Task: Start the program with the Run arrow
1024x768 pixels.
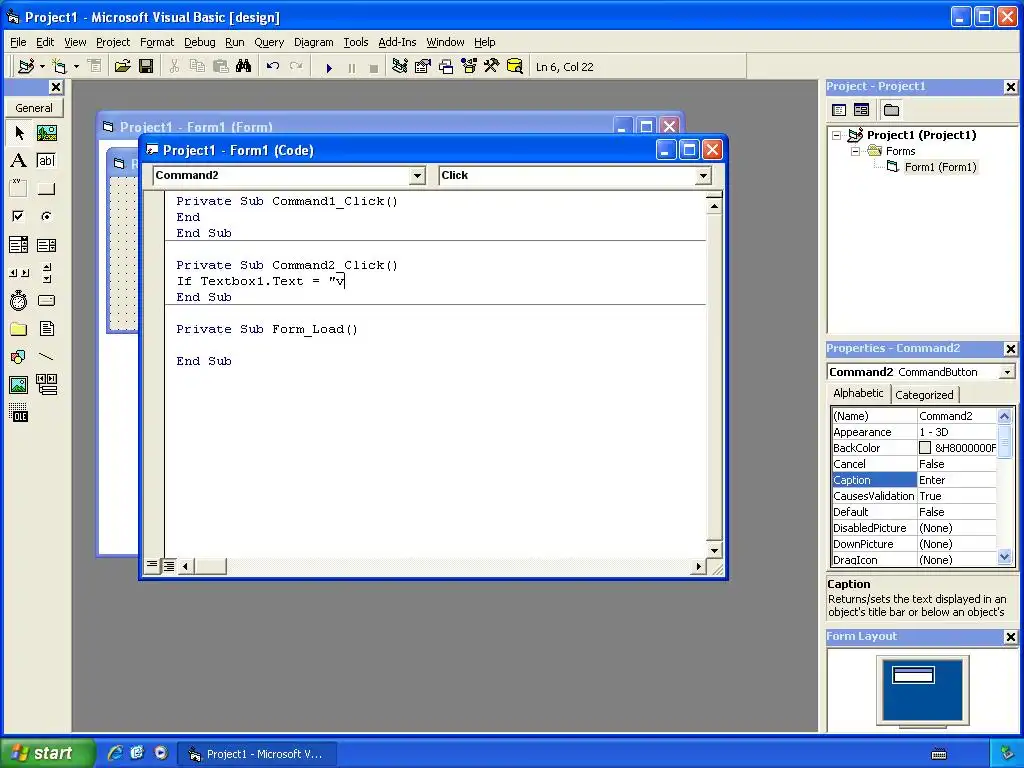Action: pyautogui.click(x=329, y=67)
